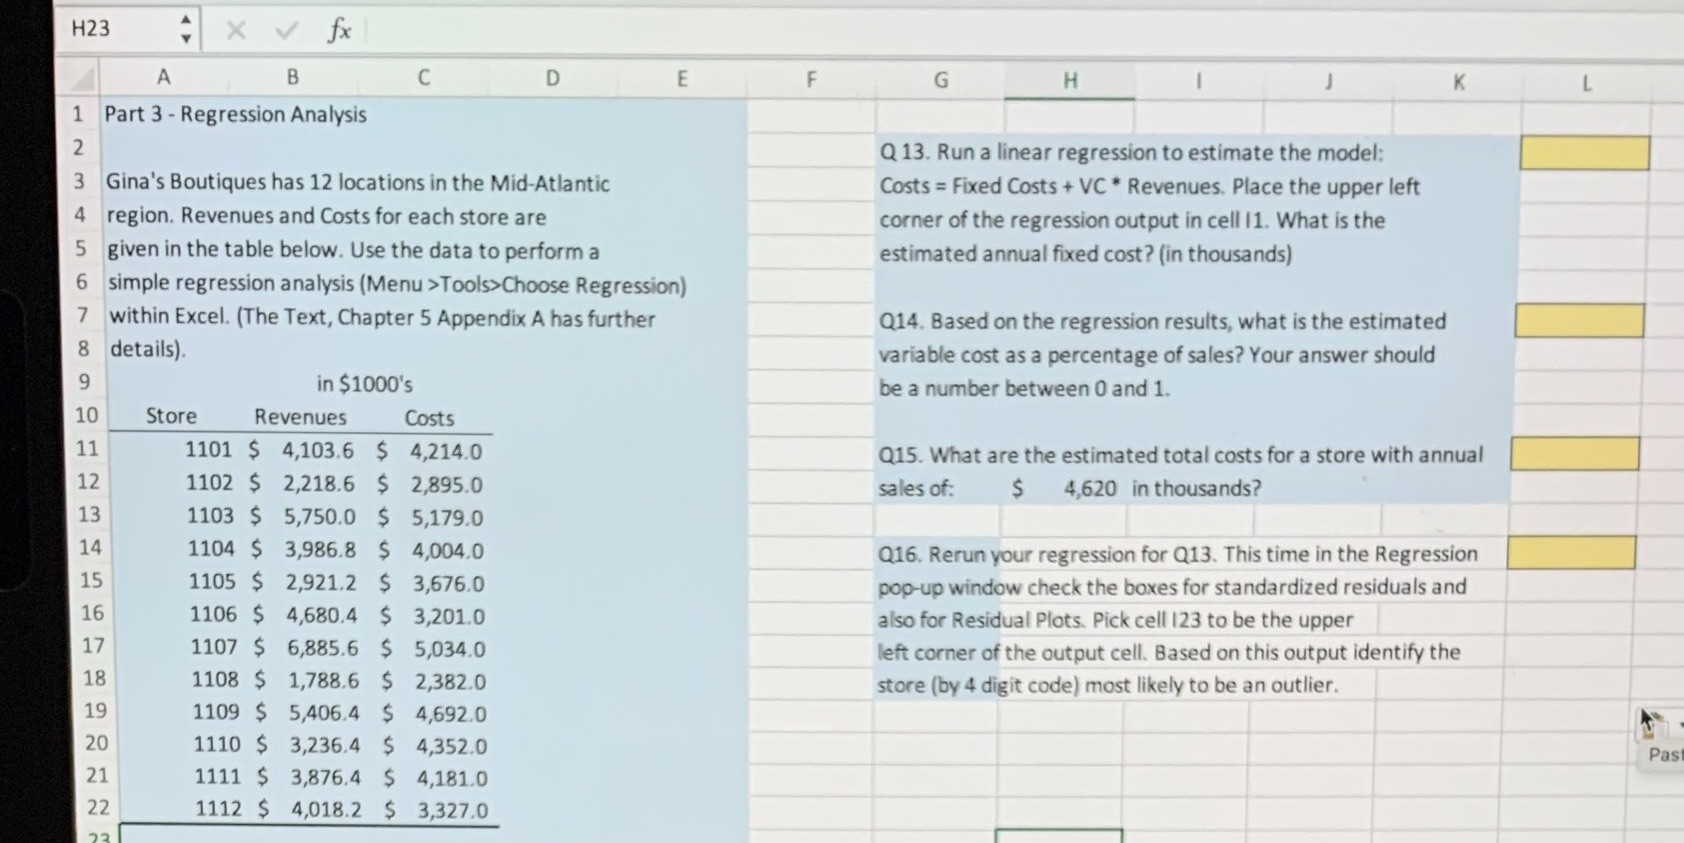
Task: Select cost value 3,201.0
Action: (x=450, y=617)
